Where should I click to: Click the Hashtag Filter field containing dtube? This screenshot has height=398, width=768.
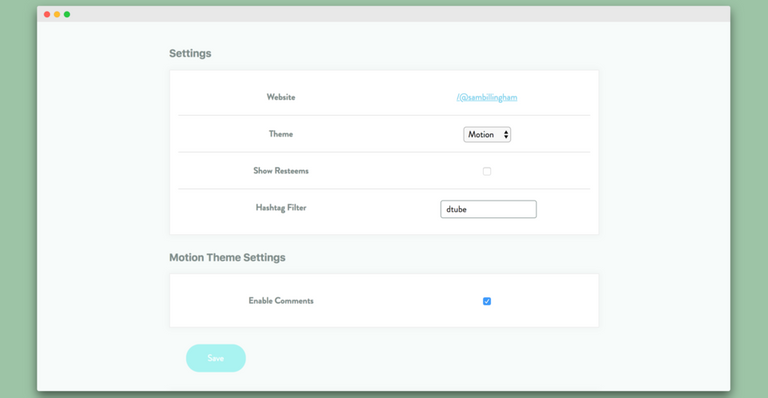[488, 209]
